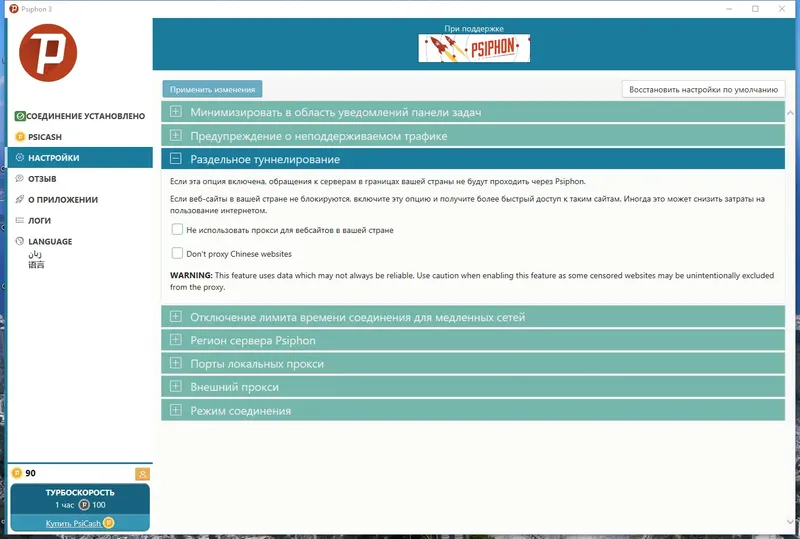Click the coin icon beside Купить PsiCash
This screenshot has width=800, height=539.
[x=108, y=523]
